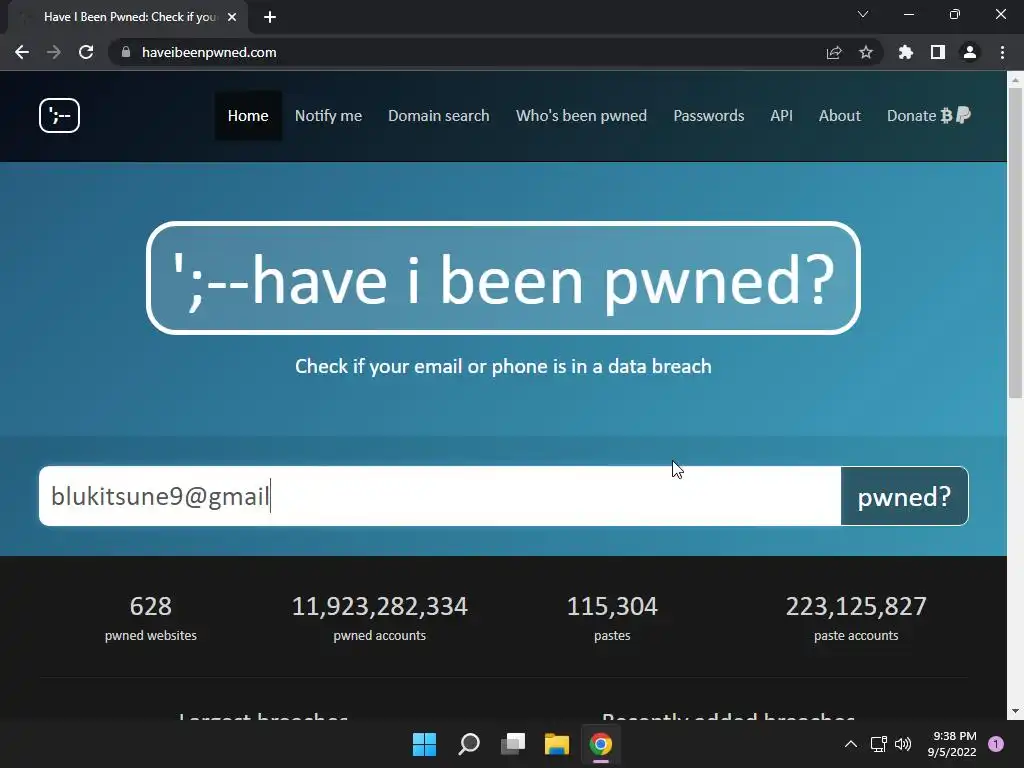Open network settings from the tray

pos(878,744)
